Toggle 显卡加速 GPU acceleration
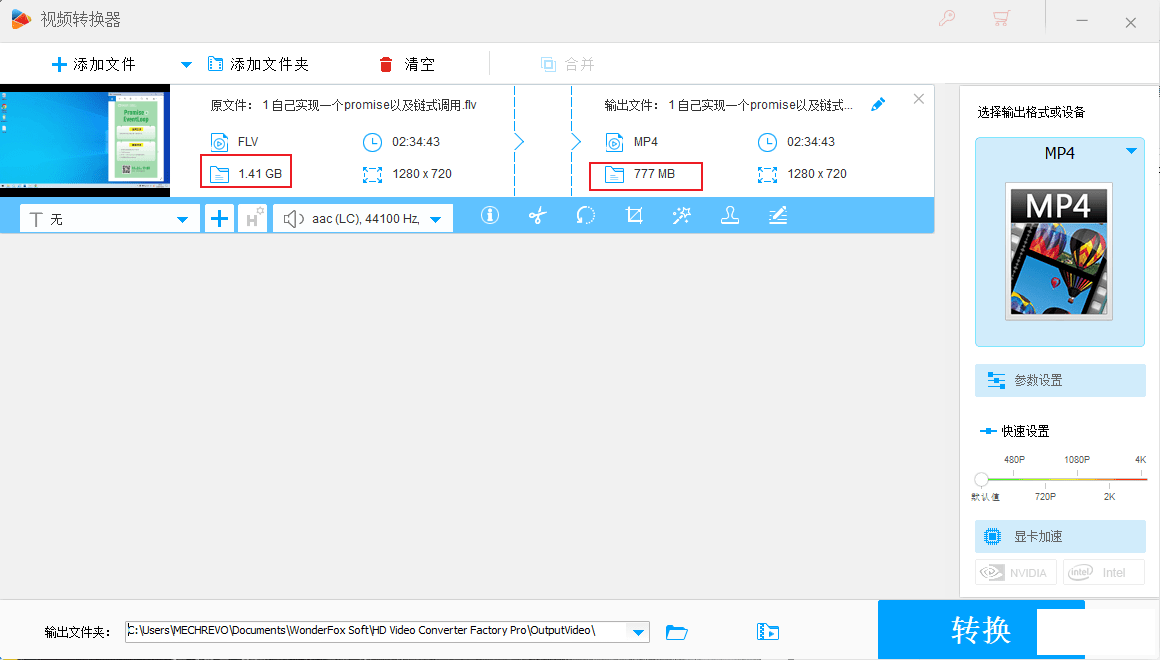This screenshot has height=660, width=1160. (1060, 536)
